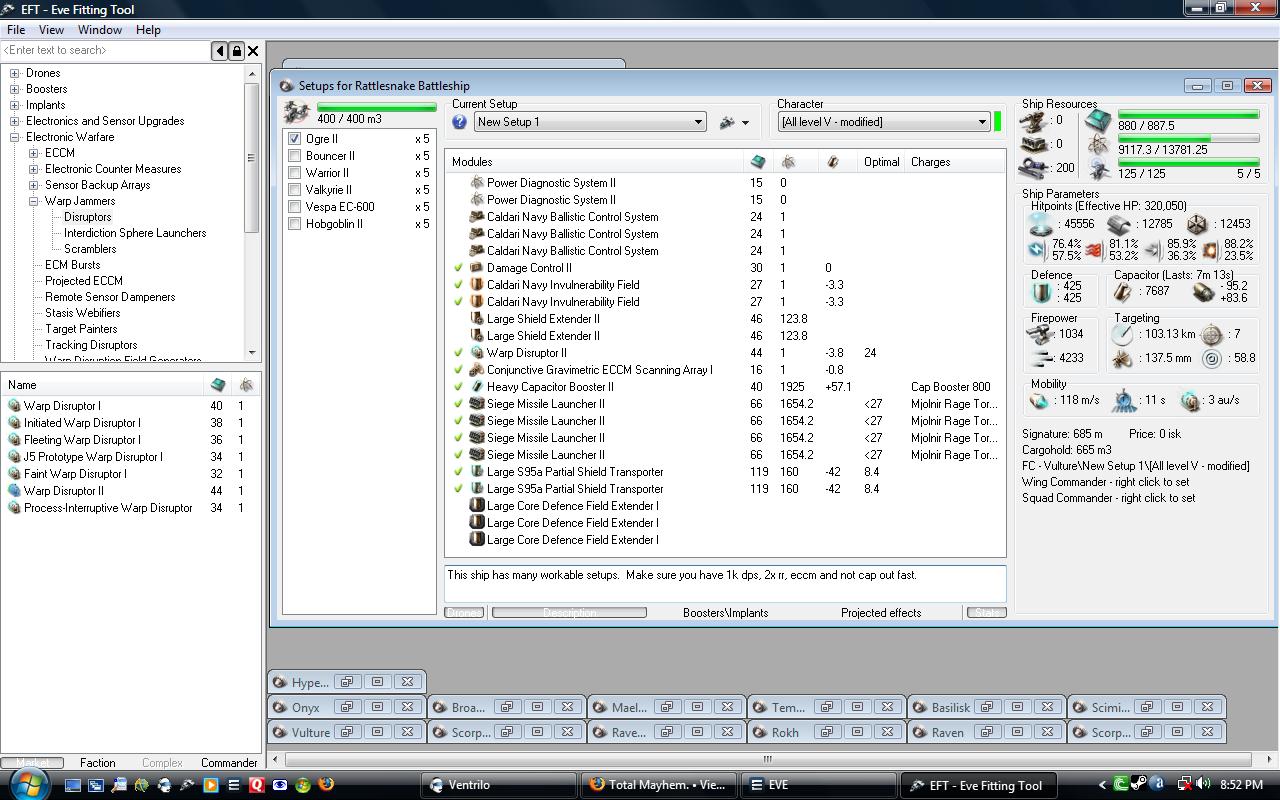1280x800 pixels.
Task: Switch to the Faction tab
Action: point(98,763)
